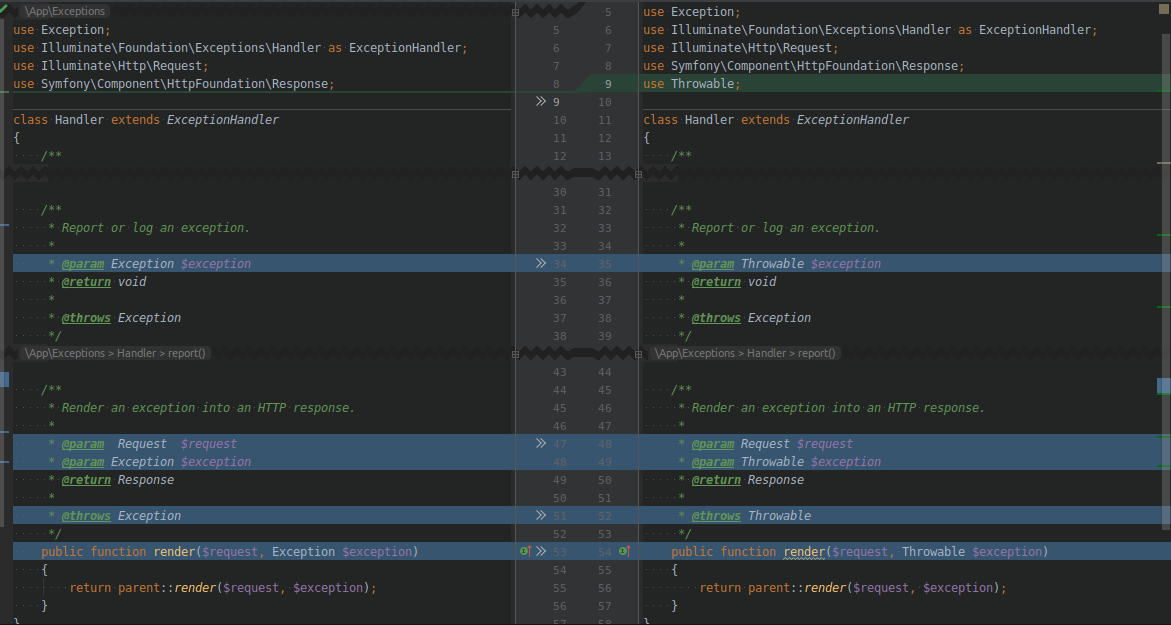The image size is (1171, 625).
Task: Expand folded lines 13-30 on the left pane
Action: 515,174
